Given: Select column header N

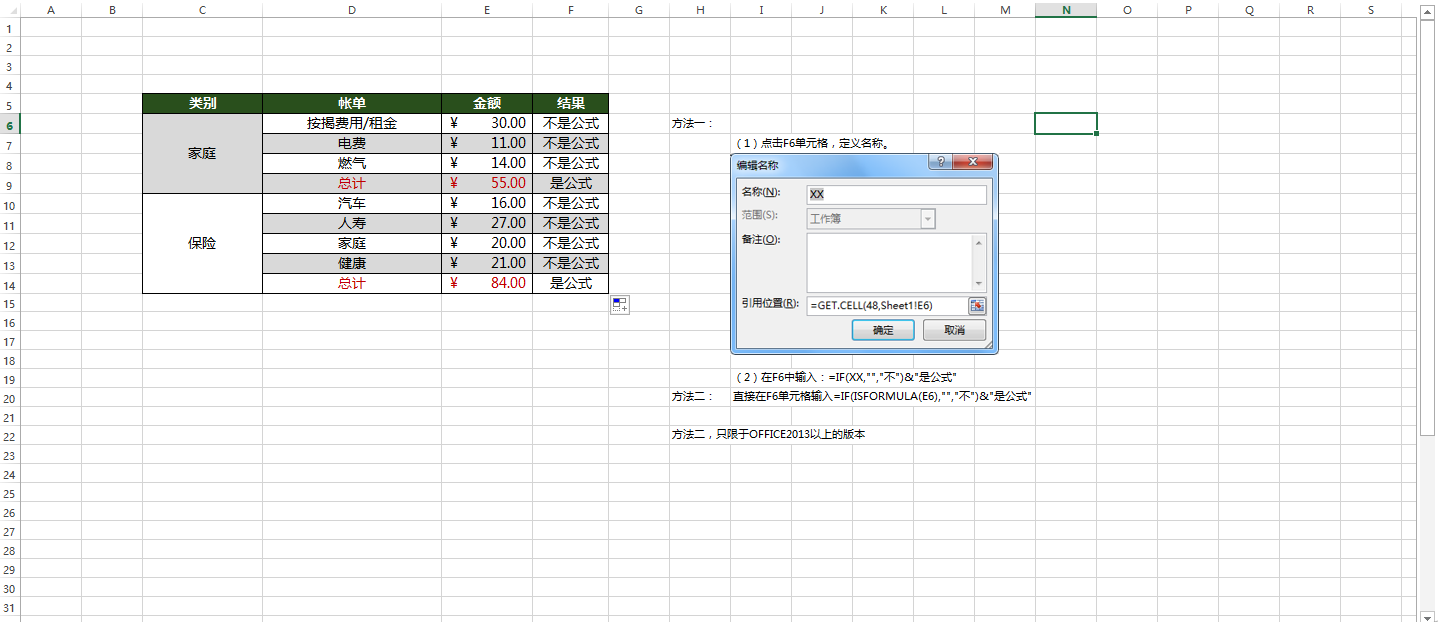Looking at the screenshot, I should [x=1065, y=10].
